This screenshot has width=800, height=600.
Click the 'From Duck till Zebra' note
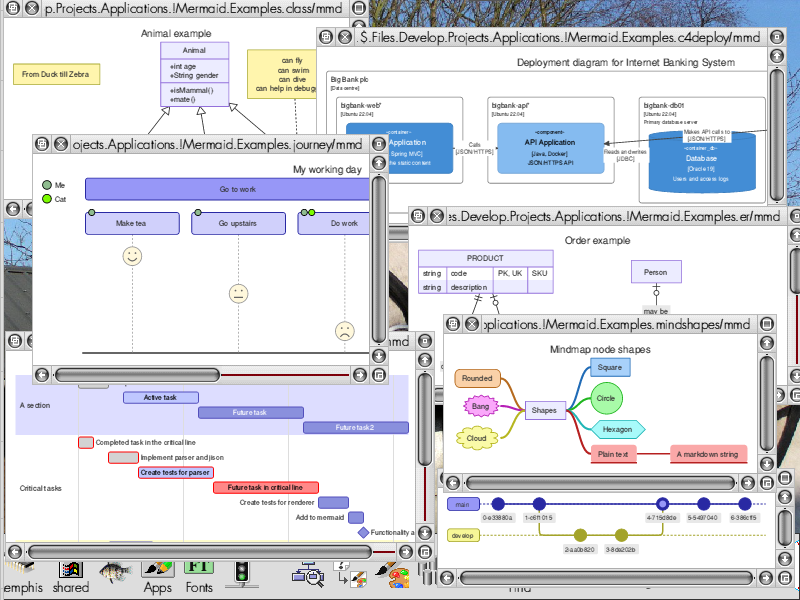[56, 74]
